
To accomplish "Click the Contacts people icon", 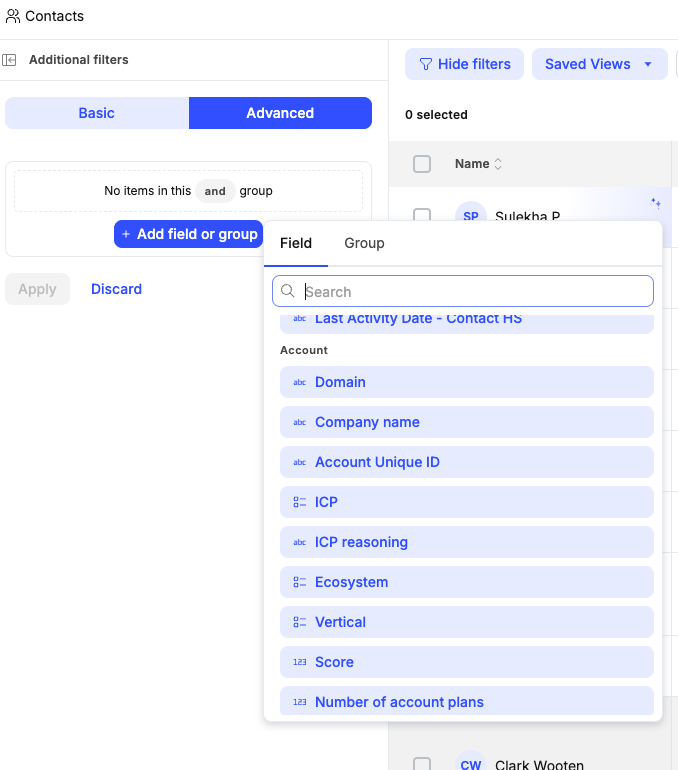I will click(x=13, y=16).
